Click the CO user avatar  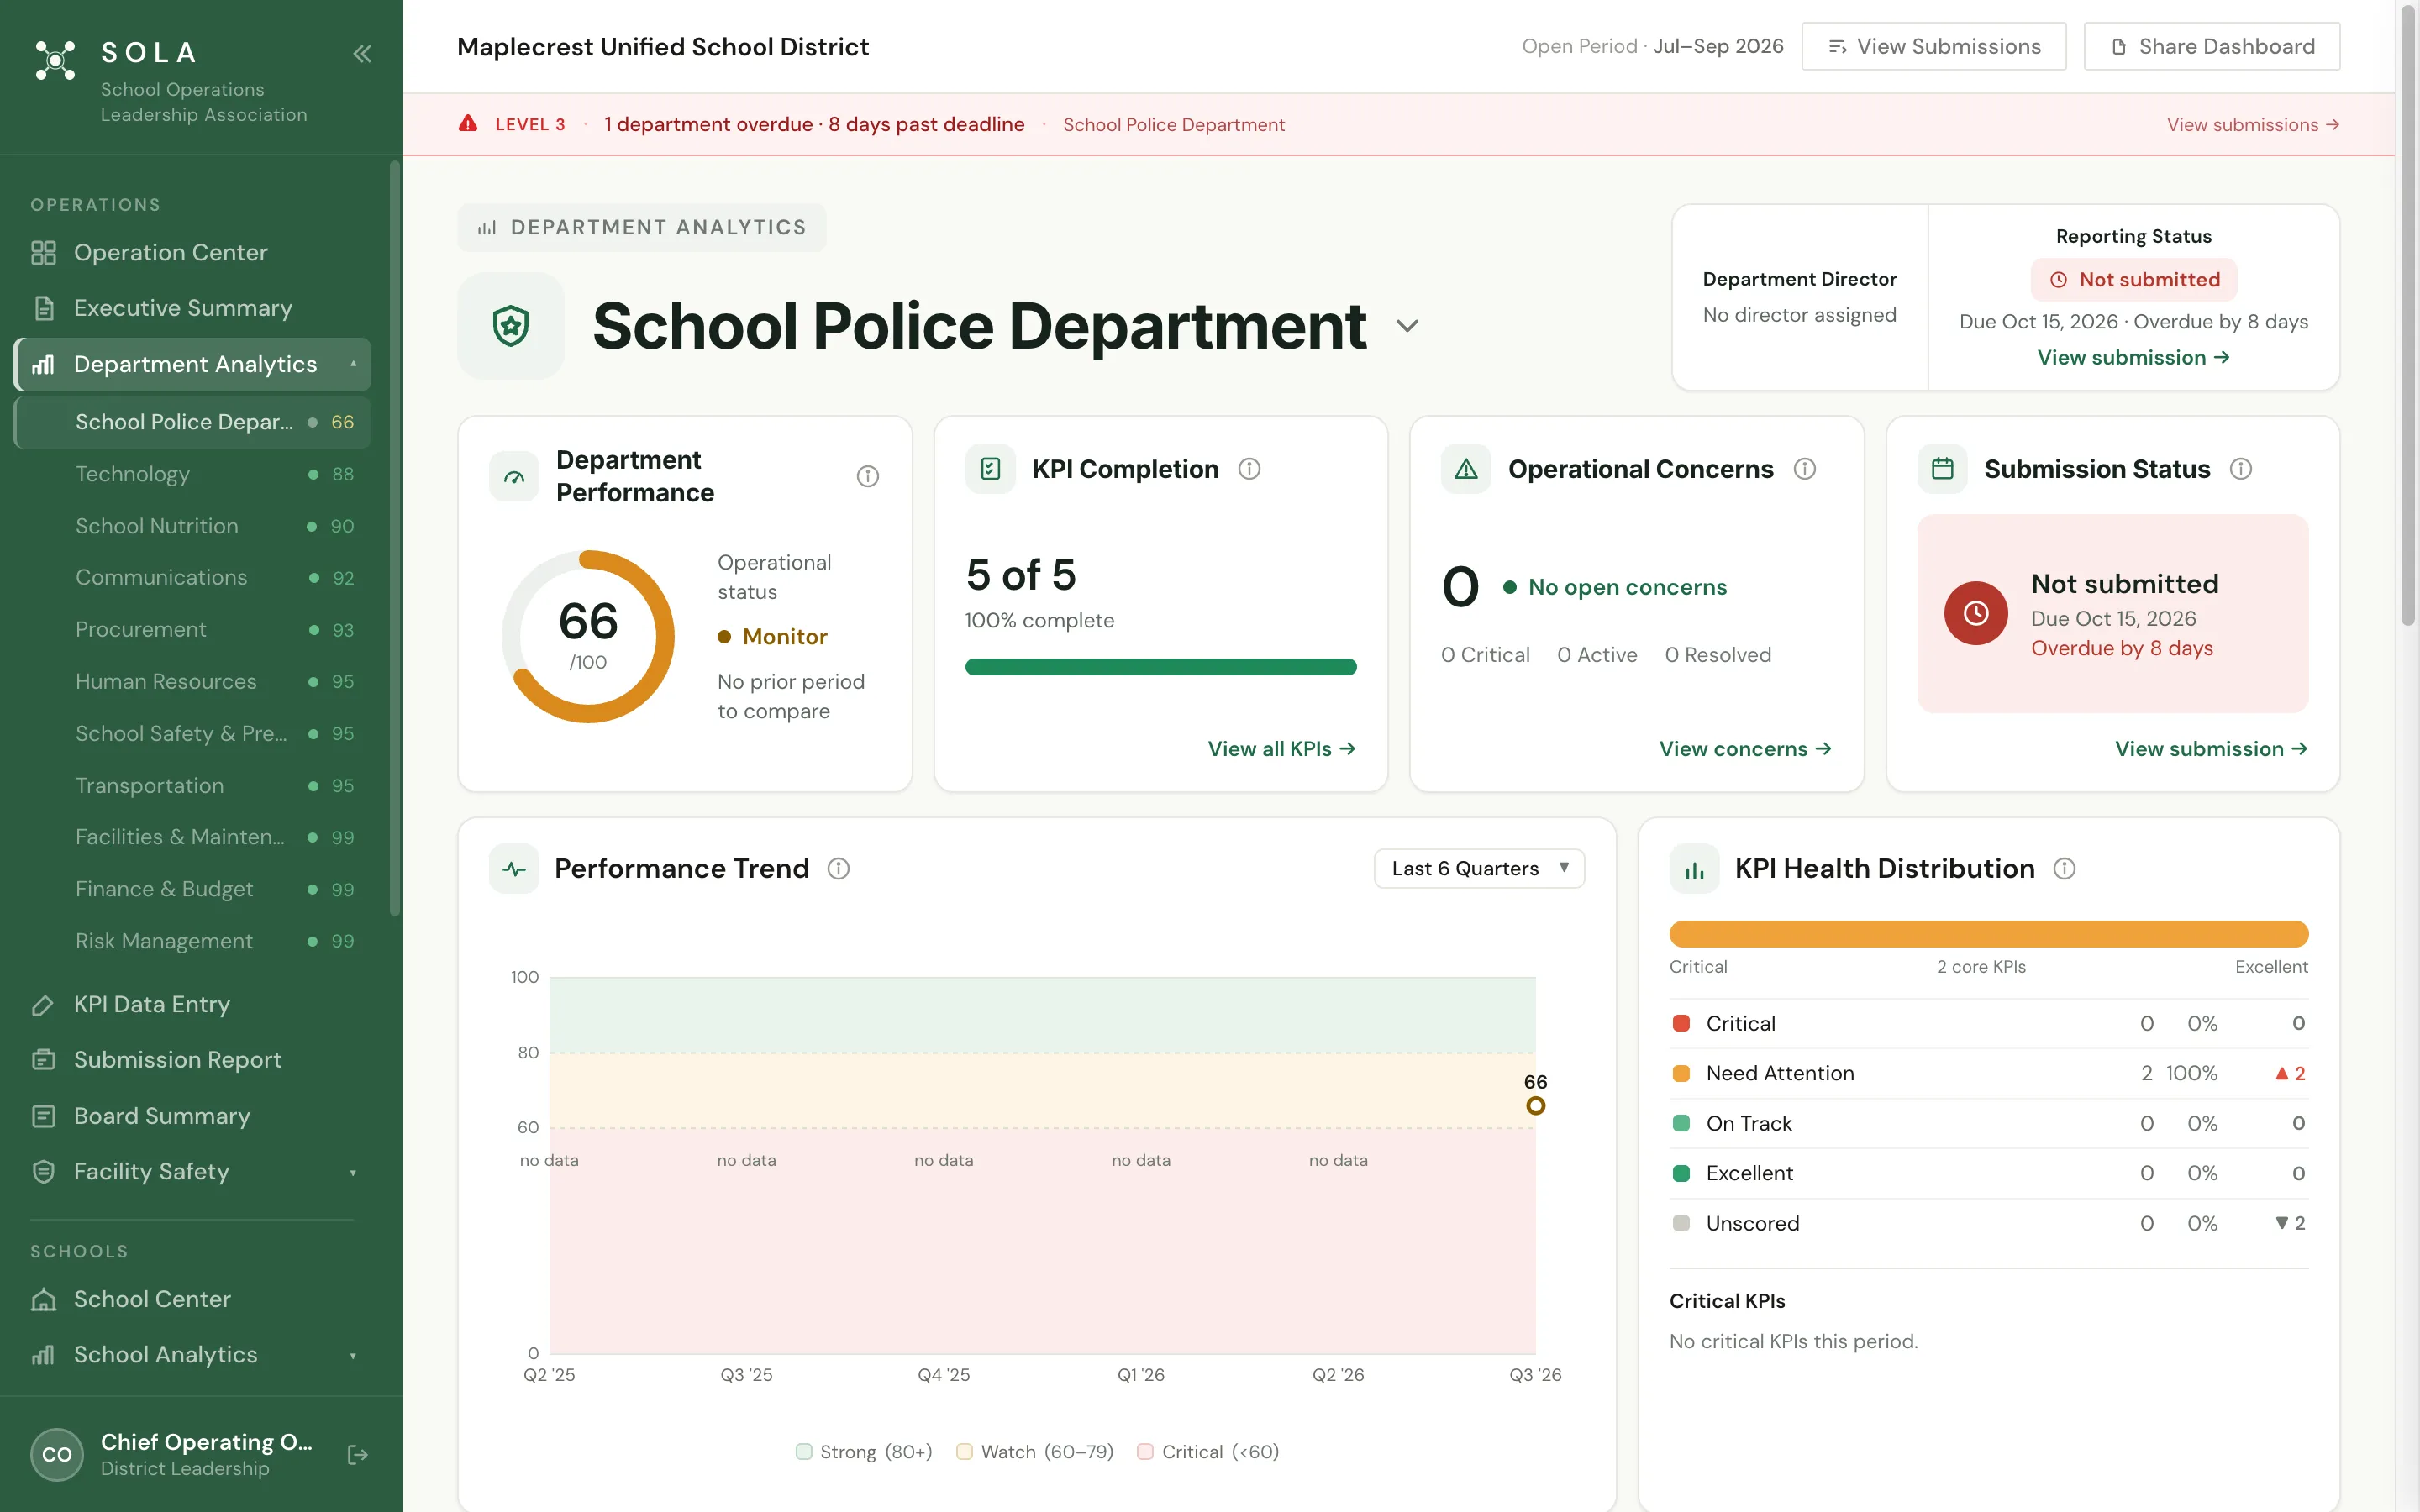57,1455
